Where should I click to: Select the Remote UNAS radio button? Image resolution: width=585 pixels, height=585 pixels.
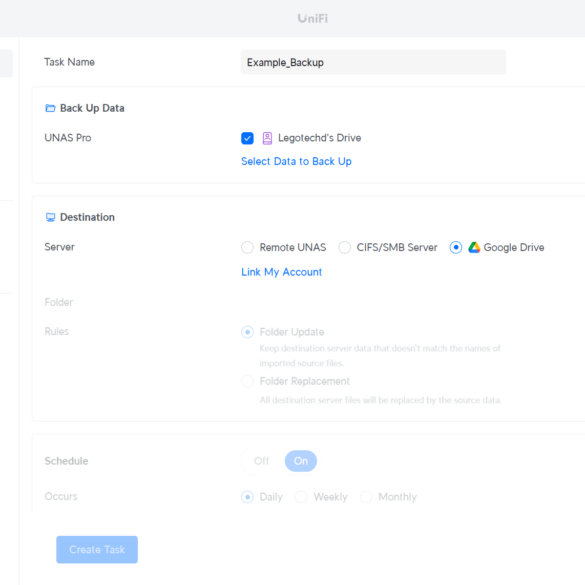tap(247, 247)
